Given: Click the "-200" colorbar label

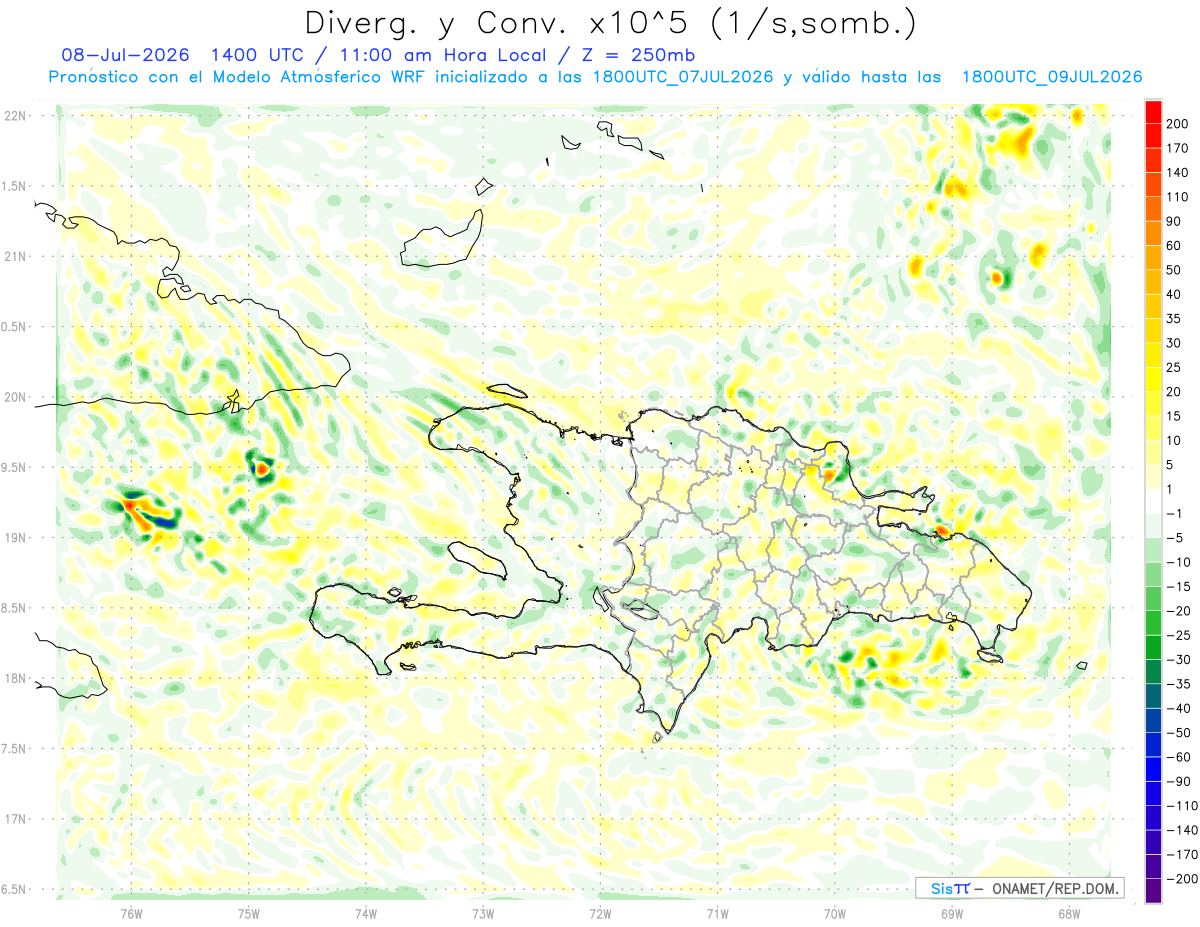Looking at the screenshot, I should [x=1182, y=879].
